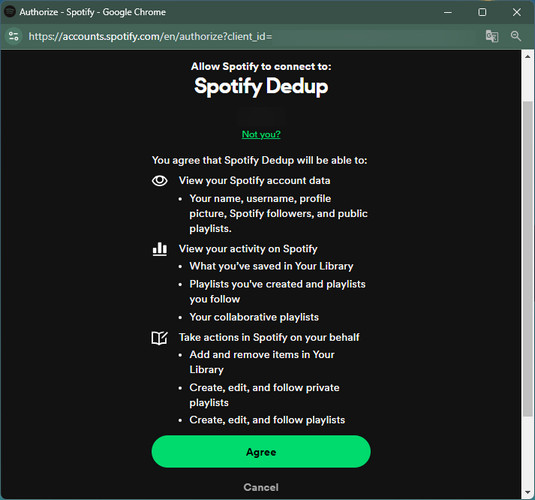Close the Authorize Spotify window
The width and height of the screenshot is (535, 500).
(517, 12)
